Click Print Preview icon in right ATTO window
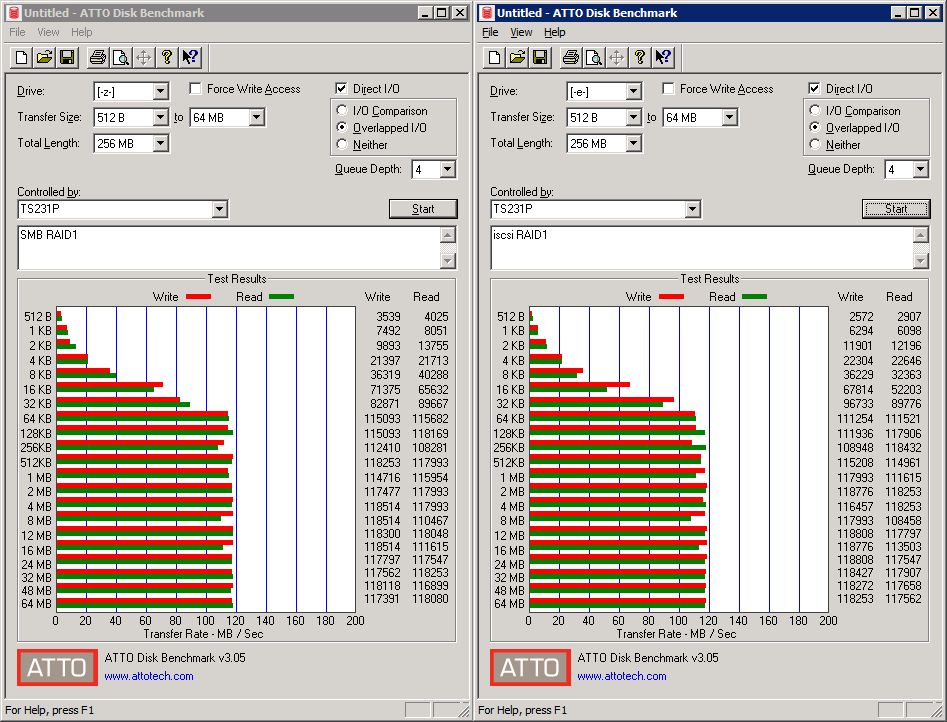The width and height of the screenshot is (947, 722). click(594, 57)
